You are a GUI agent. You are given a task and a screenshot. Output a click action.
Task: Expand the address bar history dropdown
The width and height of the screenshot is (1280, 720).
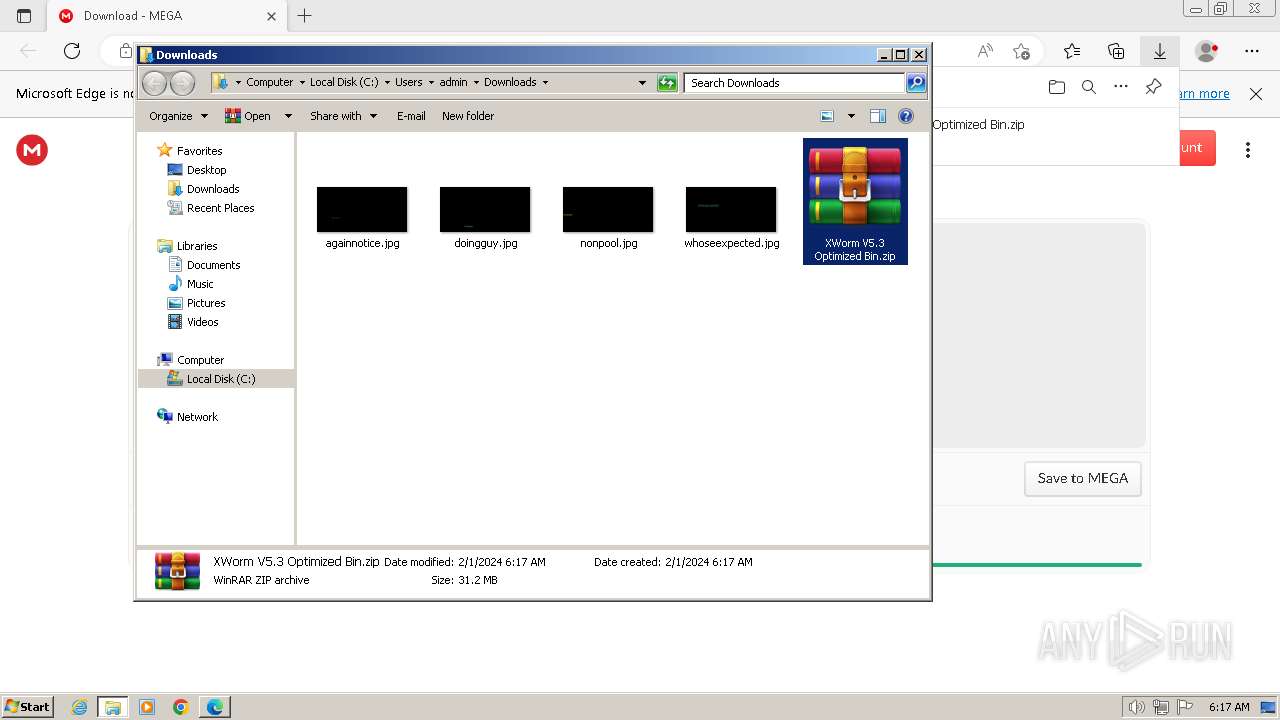[x=642, y=83]
